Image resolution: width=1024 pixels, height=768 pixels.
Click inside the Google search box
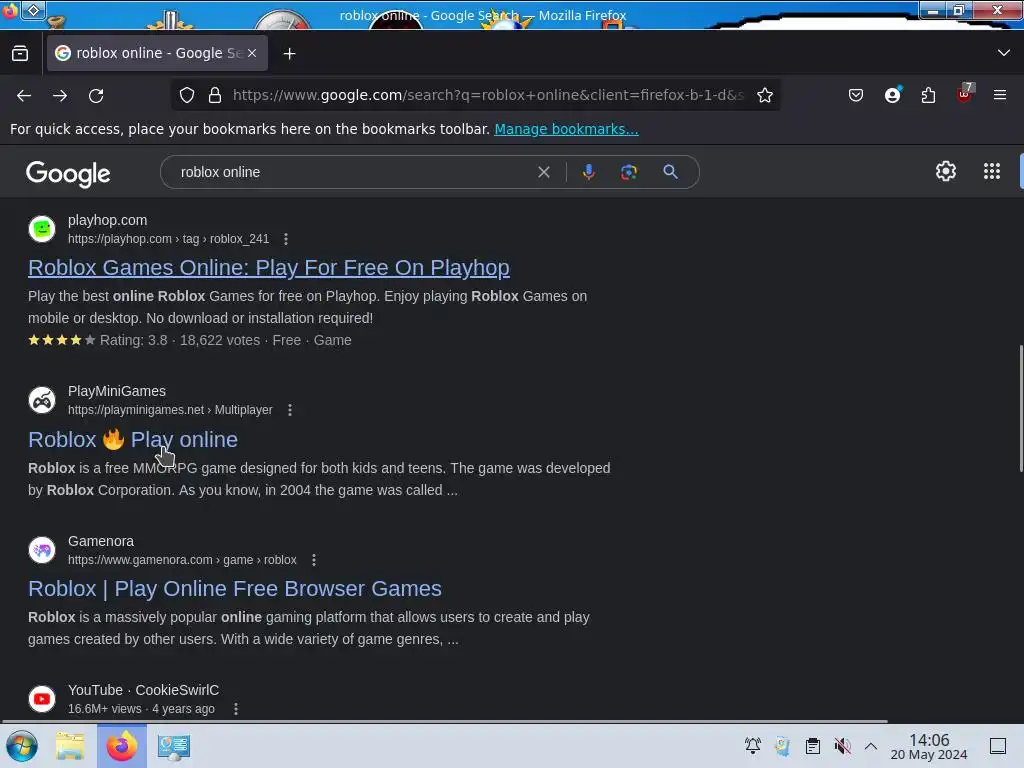click(353, 172)
